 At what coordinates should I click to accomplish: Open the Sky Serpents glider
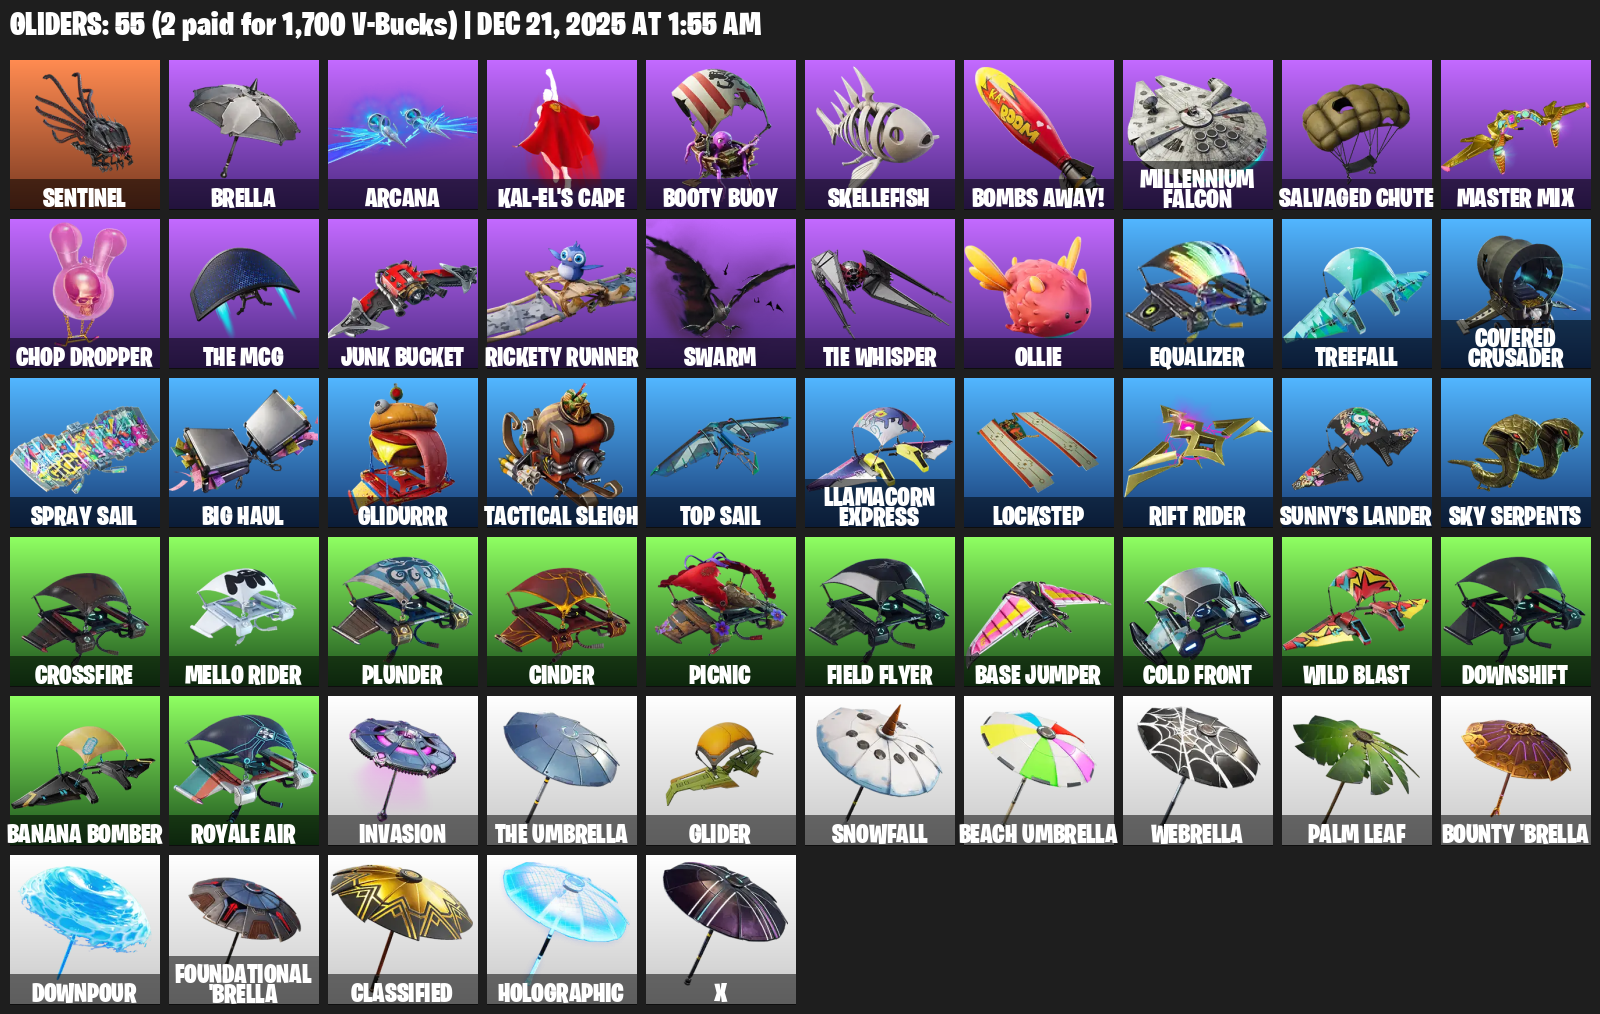click(x=1516, y=453)
